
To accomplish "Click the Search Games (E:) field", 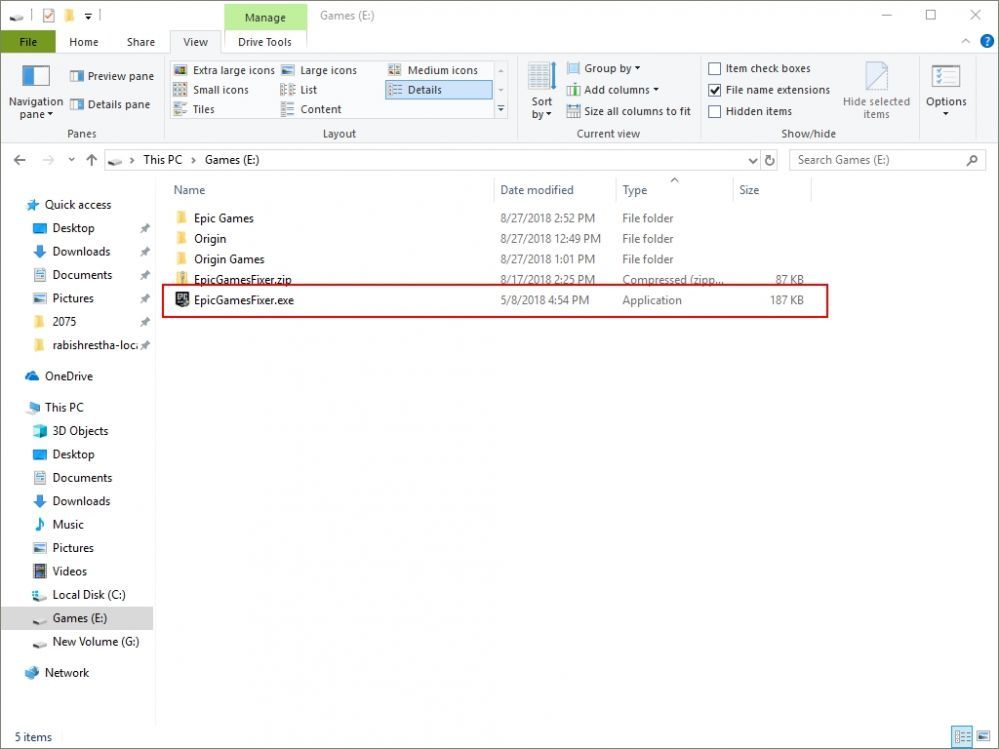I will click(x=887, y=160).
